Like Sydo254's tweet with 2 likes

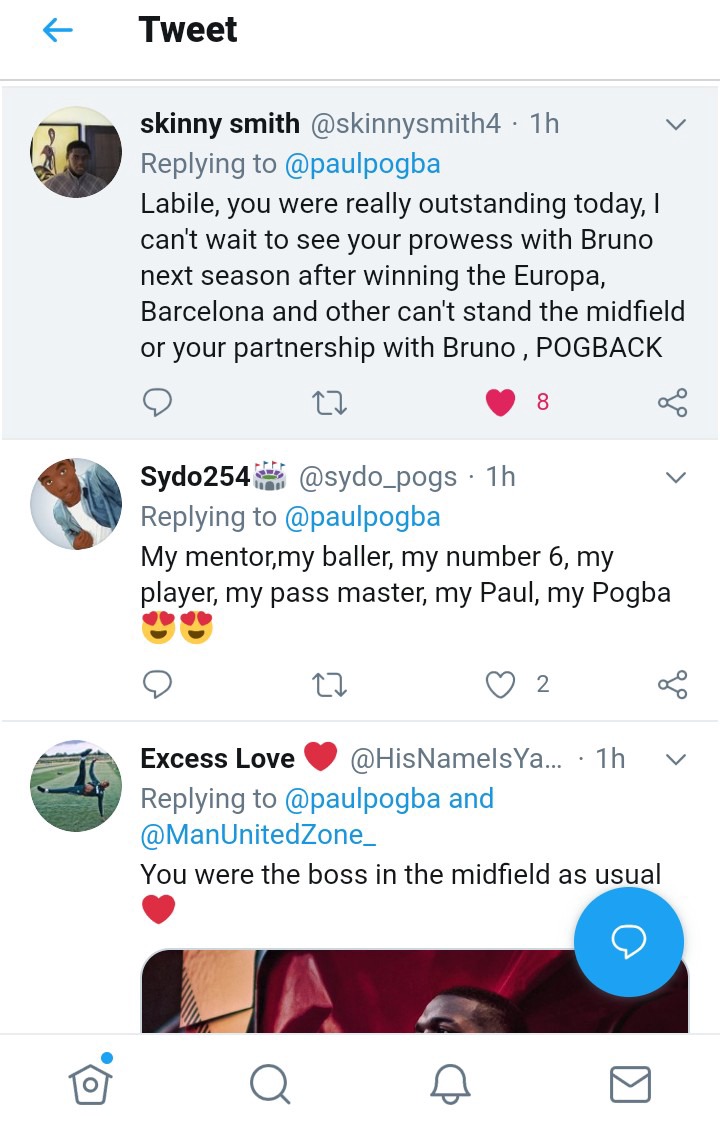click(x=500, y=685)
